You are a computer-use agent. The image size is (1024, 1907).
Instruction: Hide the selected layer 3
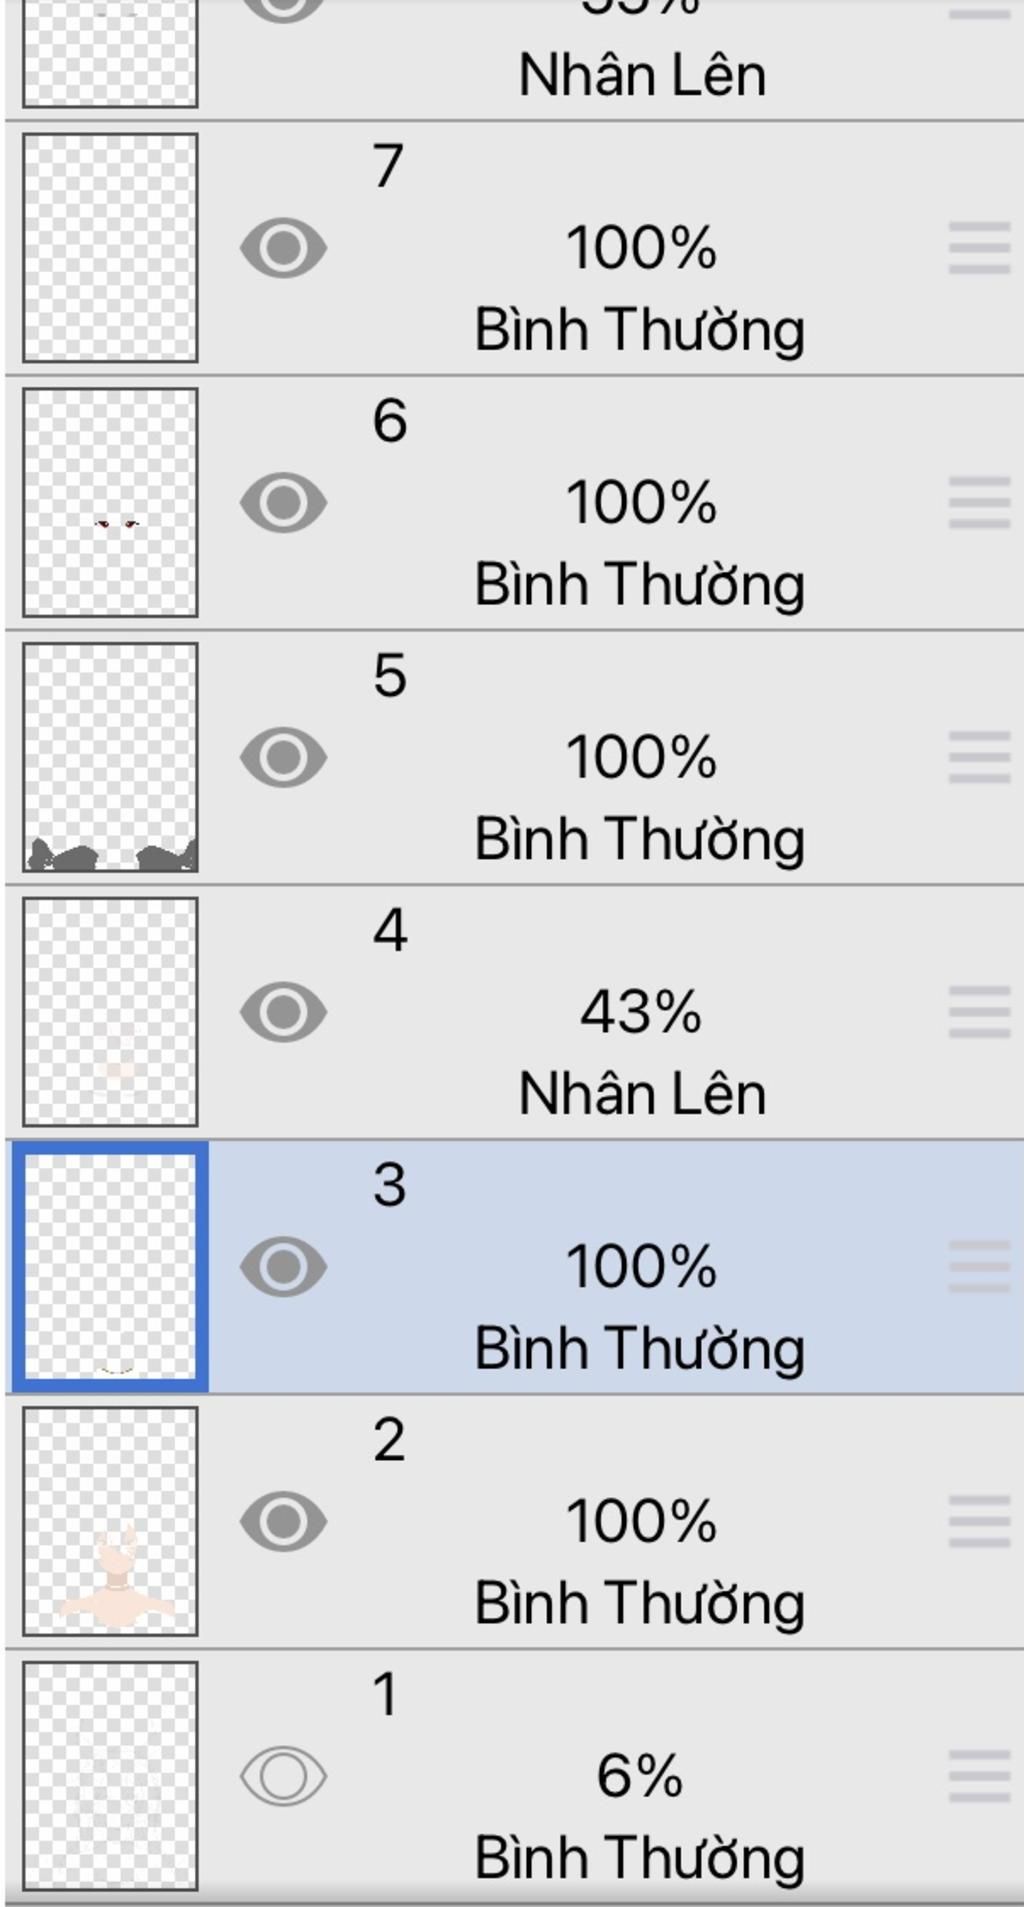click(x=283, y=1267)
